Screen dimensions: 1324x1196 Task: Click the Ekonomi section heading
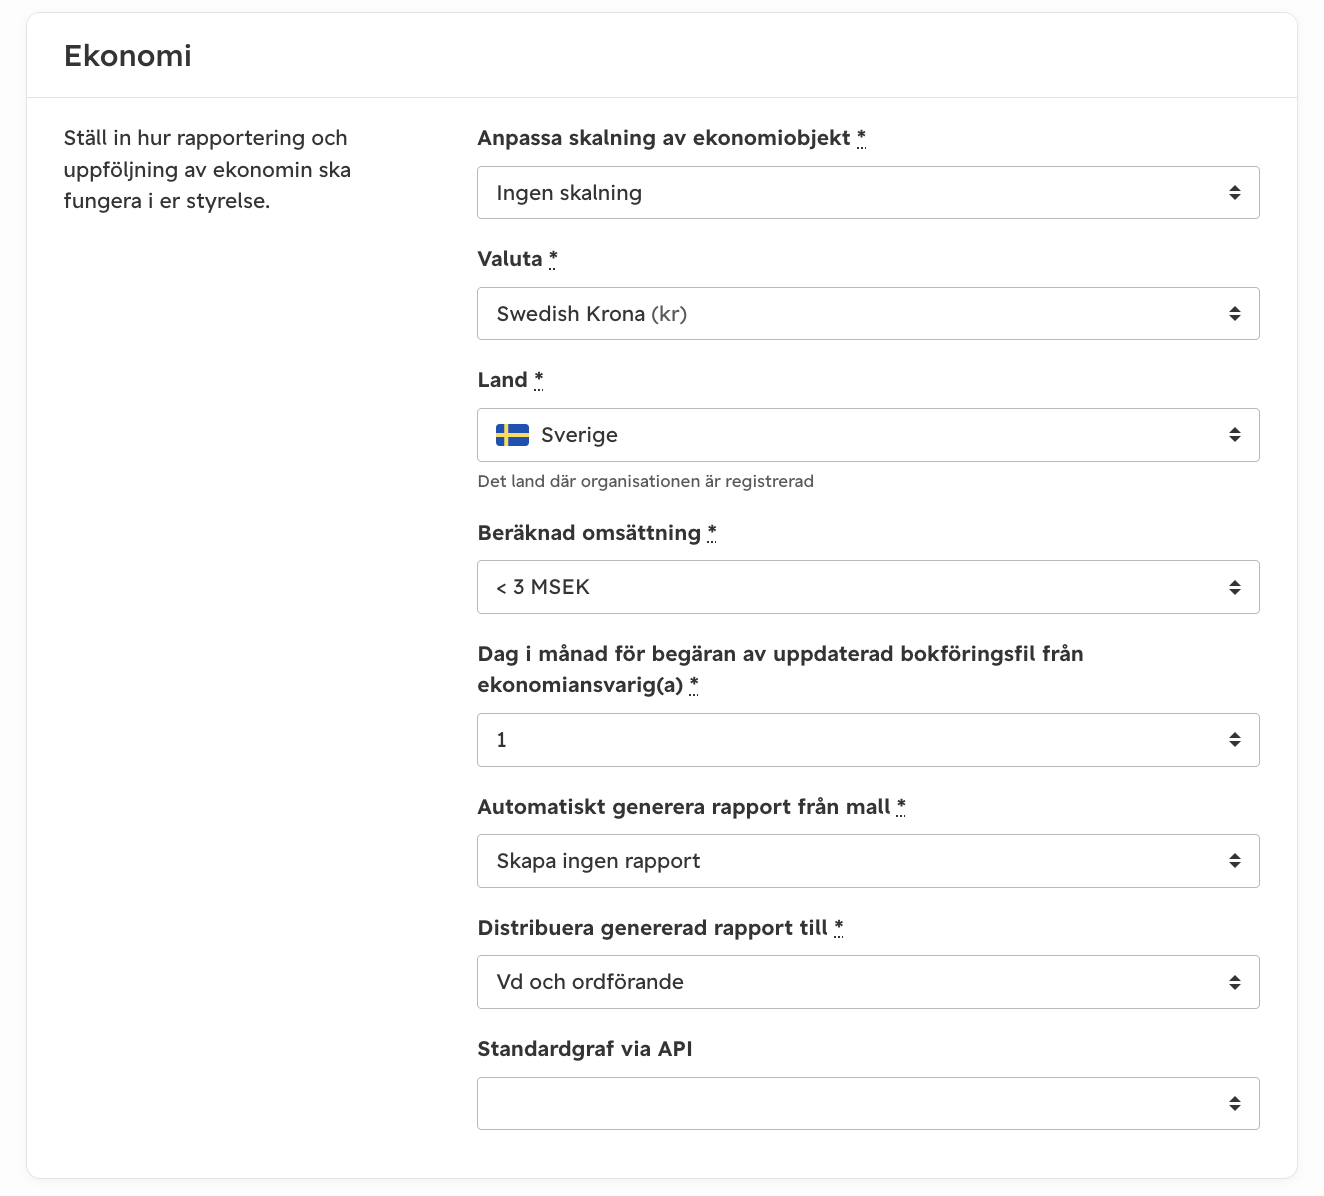pos(128,56)
